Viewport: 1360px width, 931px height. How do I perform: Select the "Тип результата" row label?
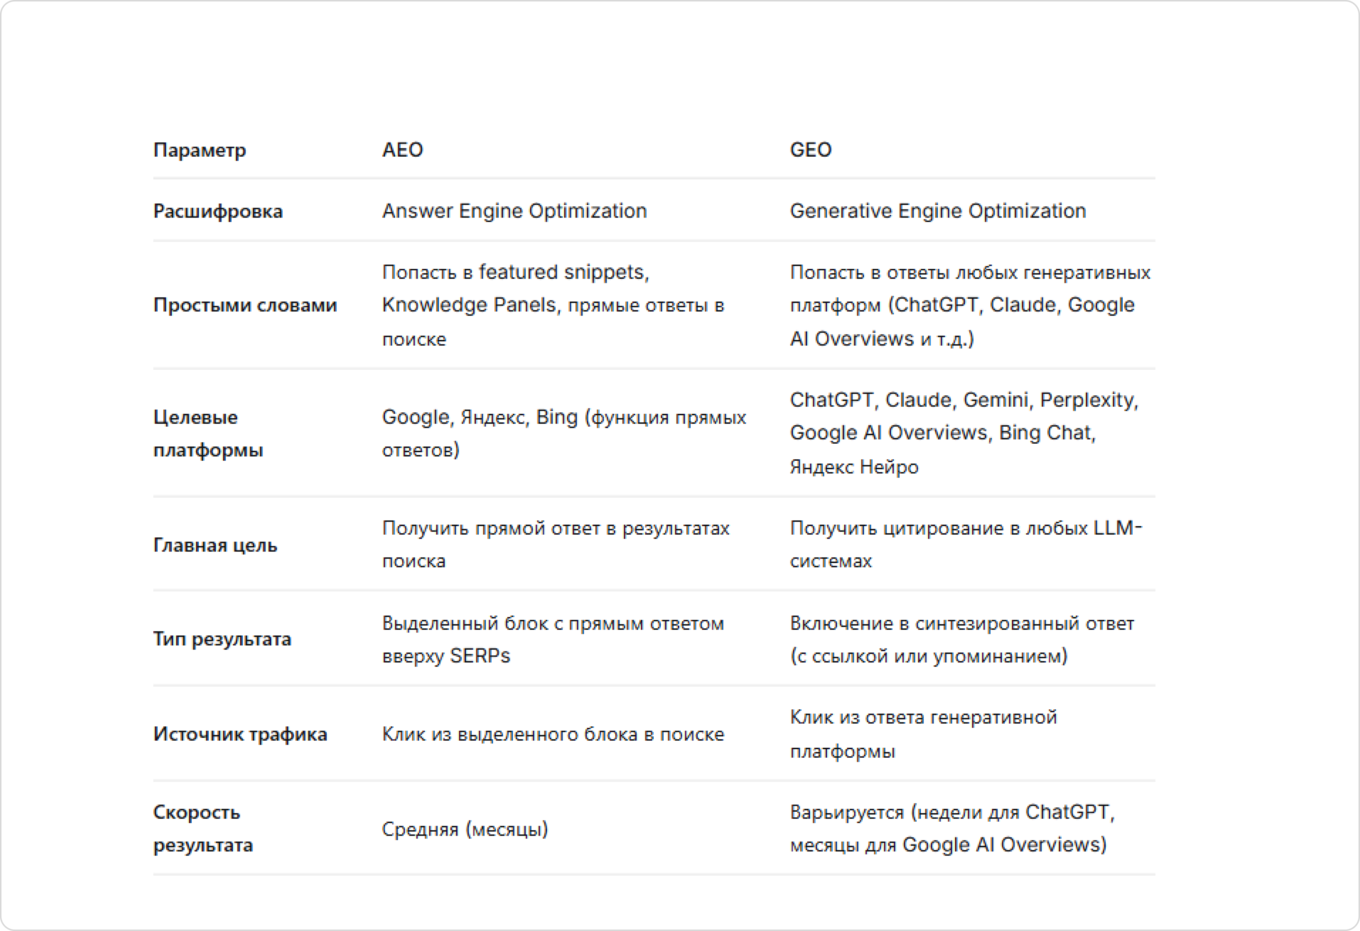click(x=221, y=639)
